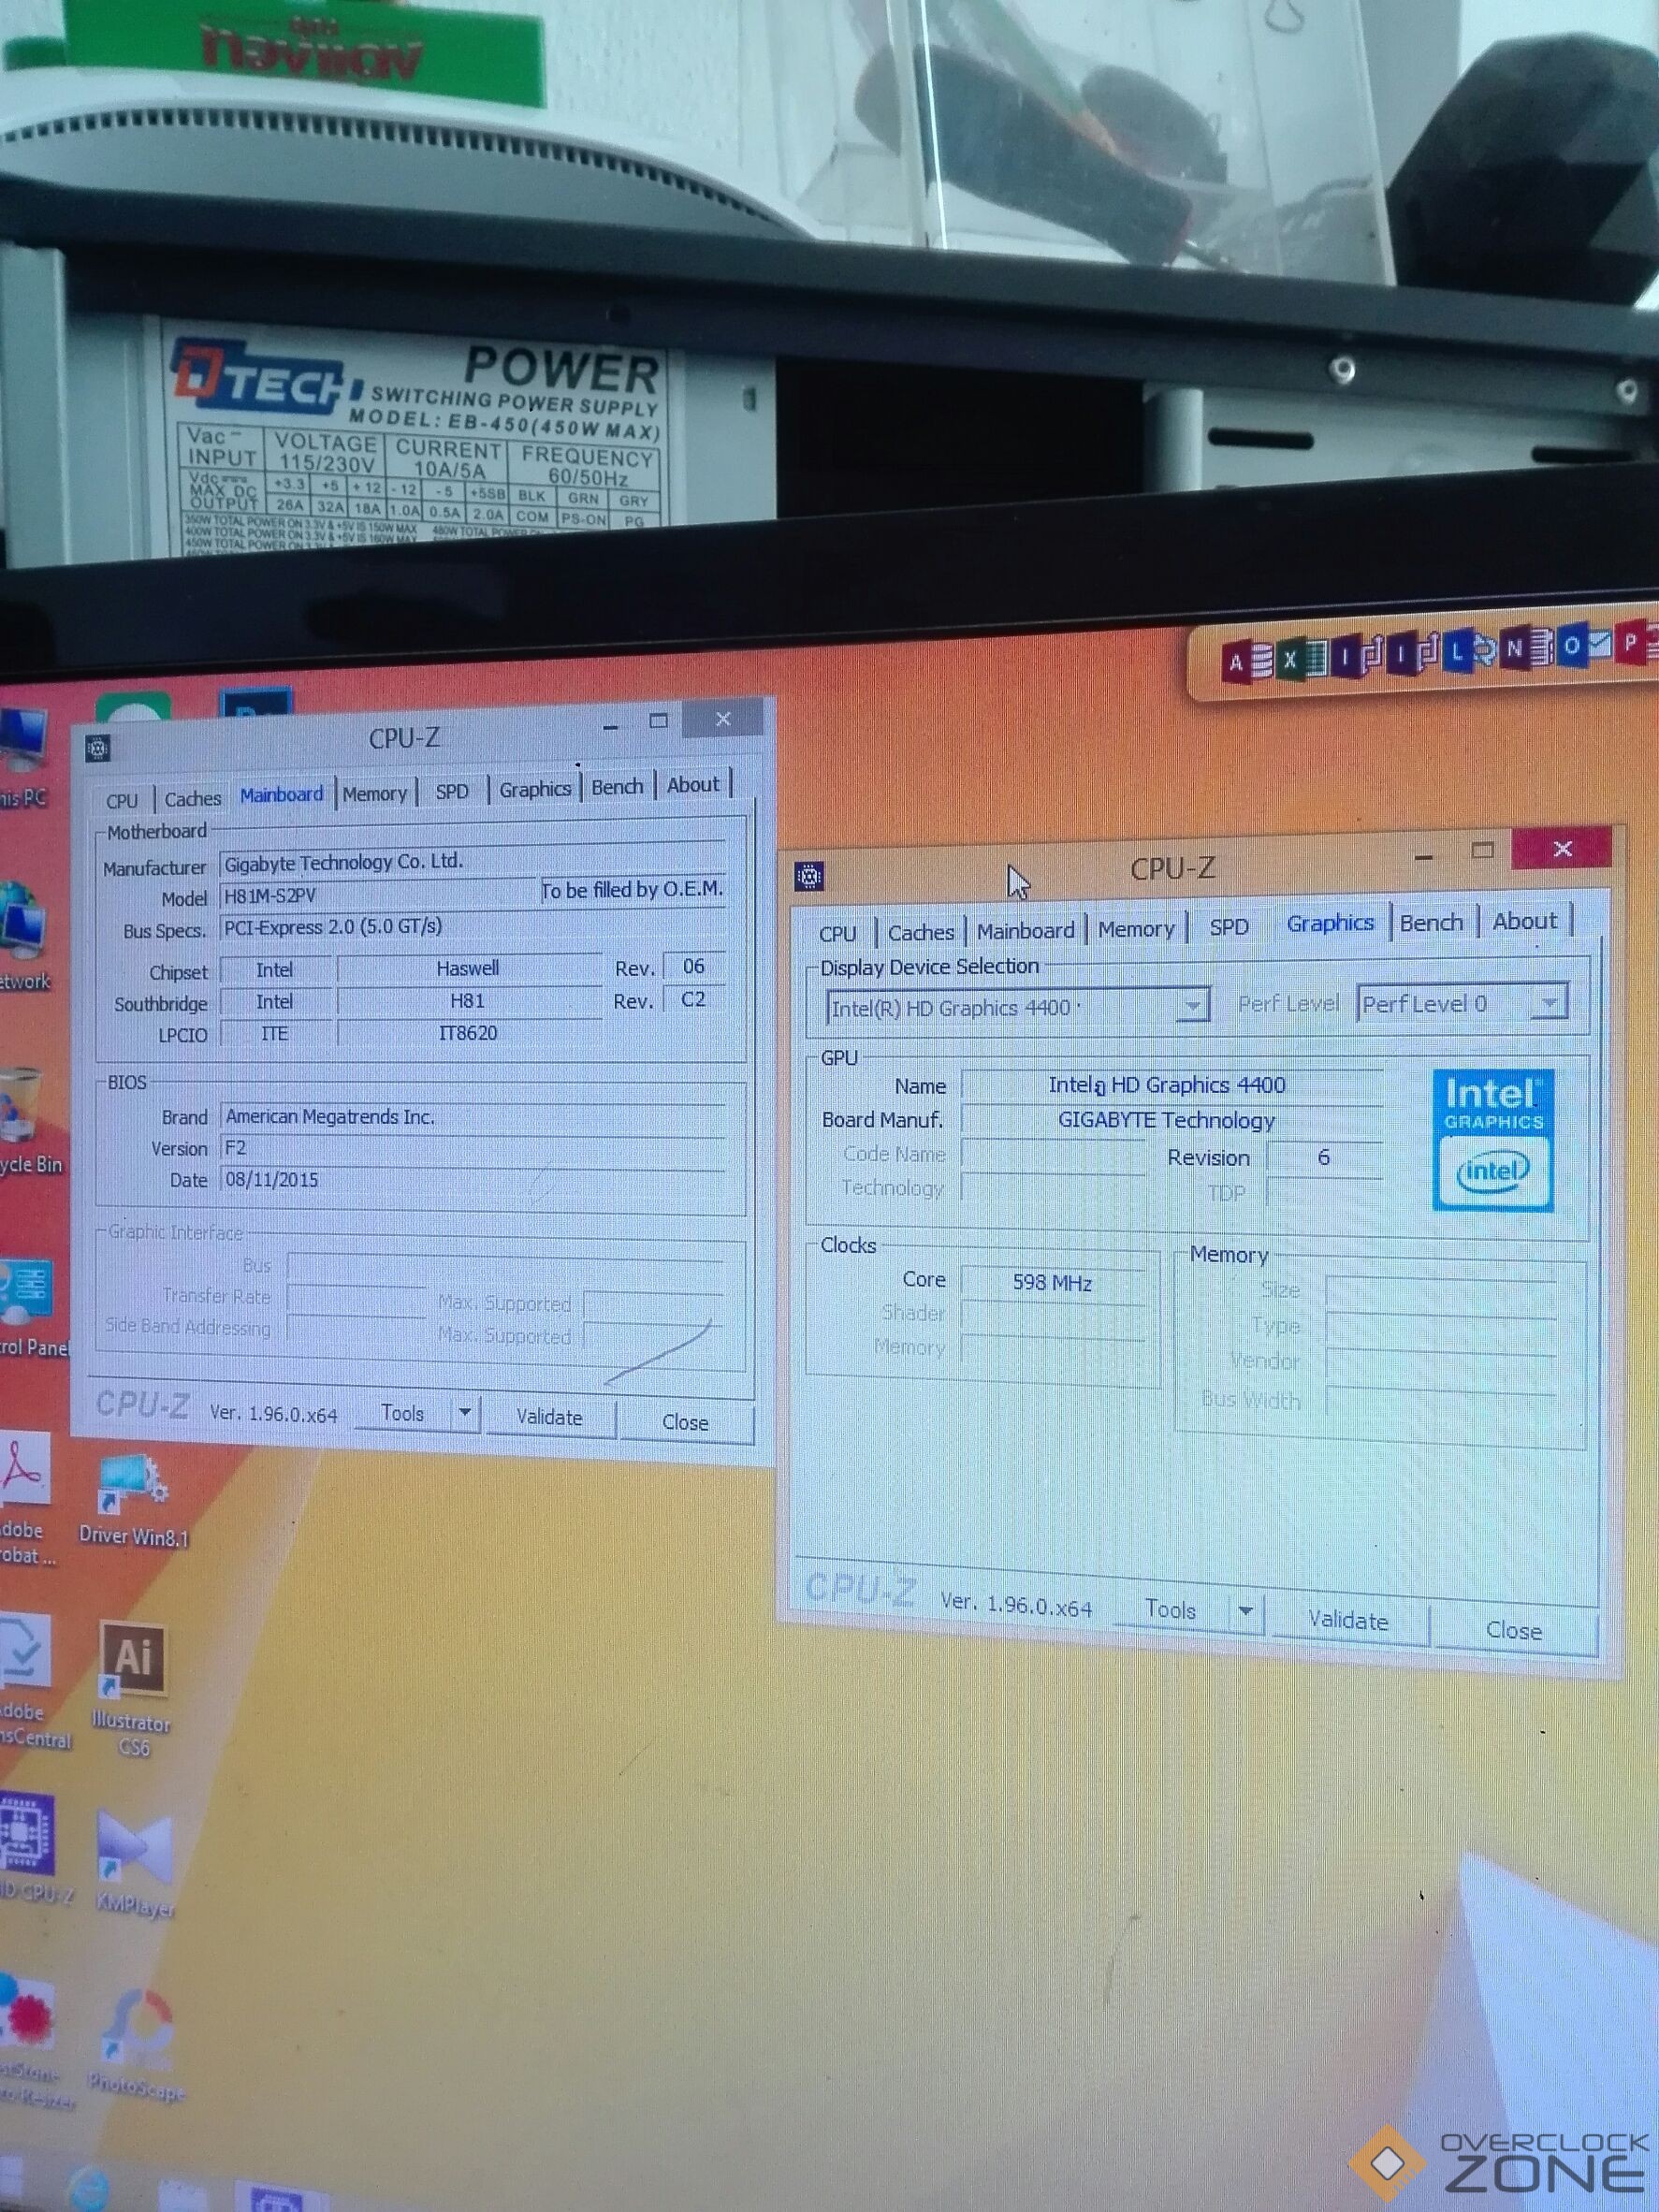Click the PCI-Express 2.0 (5.0 GT/s) field
The width and height of the screenshot is (1659, 2212).
(x=472, y=926)
